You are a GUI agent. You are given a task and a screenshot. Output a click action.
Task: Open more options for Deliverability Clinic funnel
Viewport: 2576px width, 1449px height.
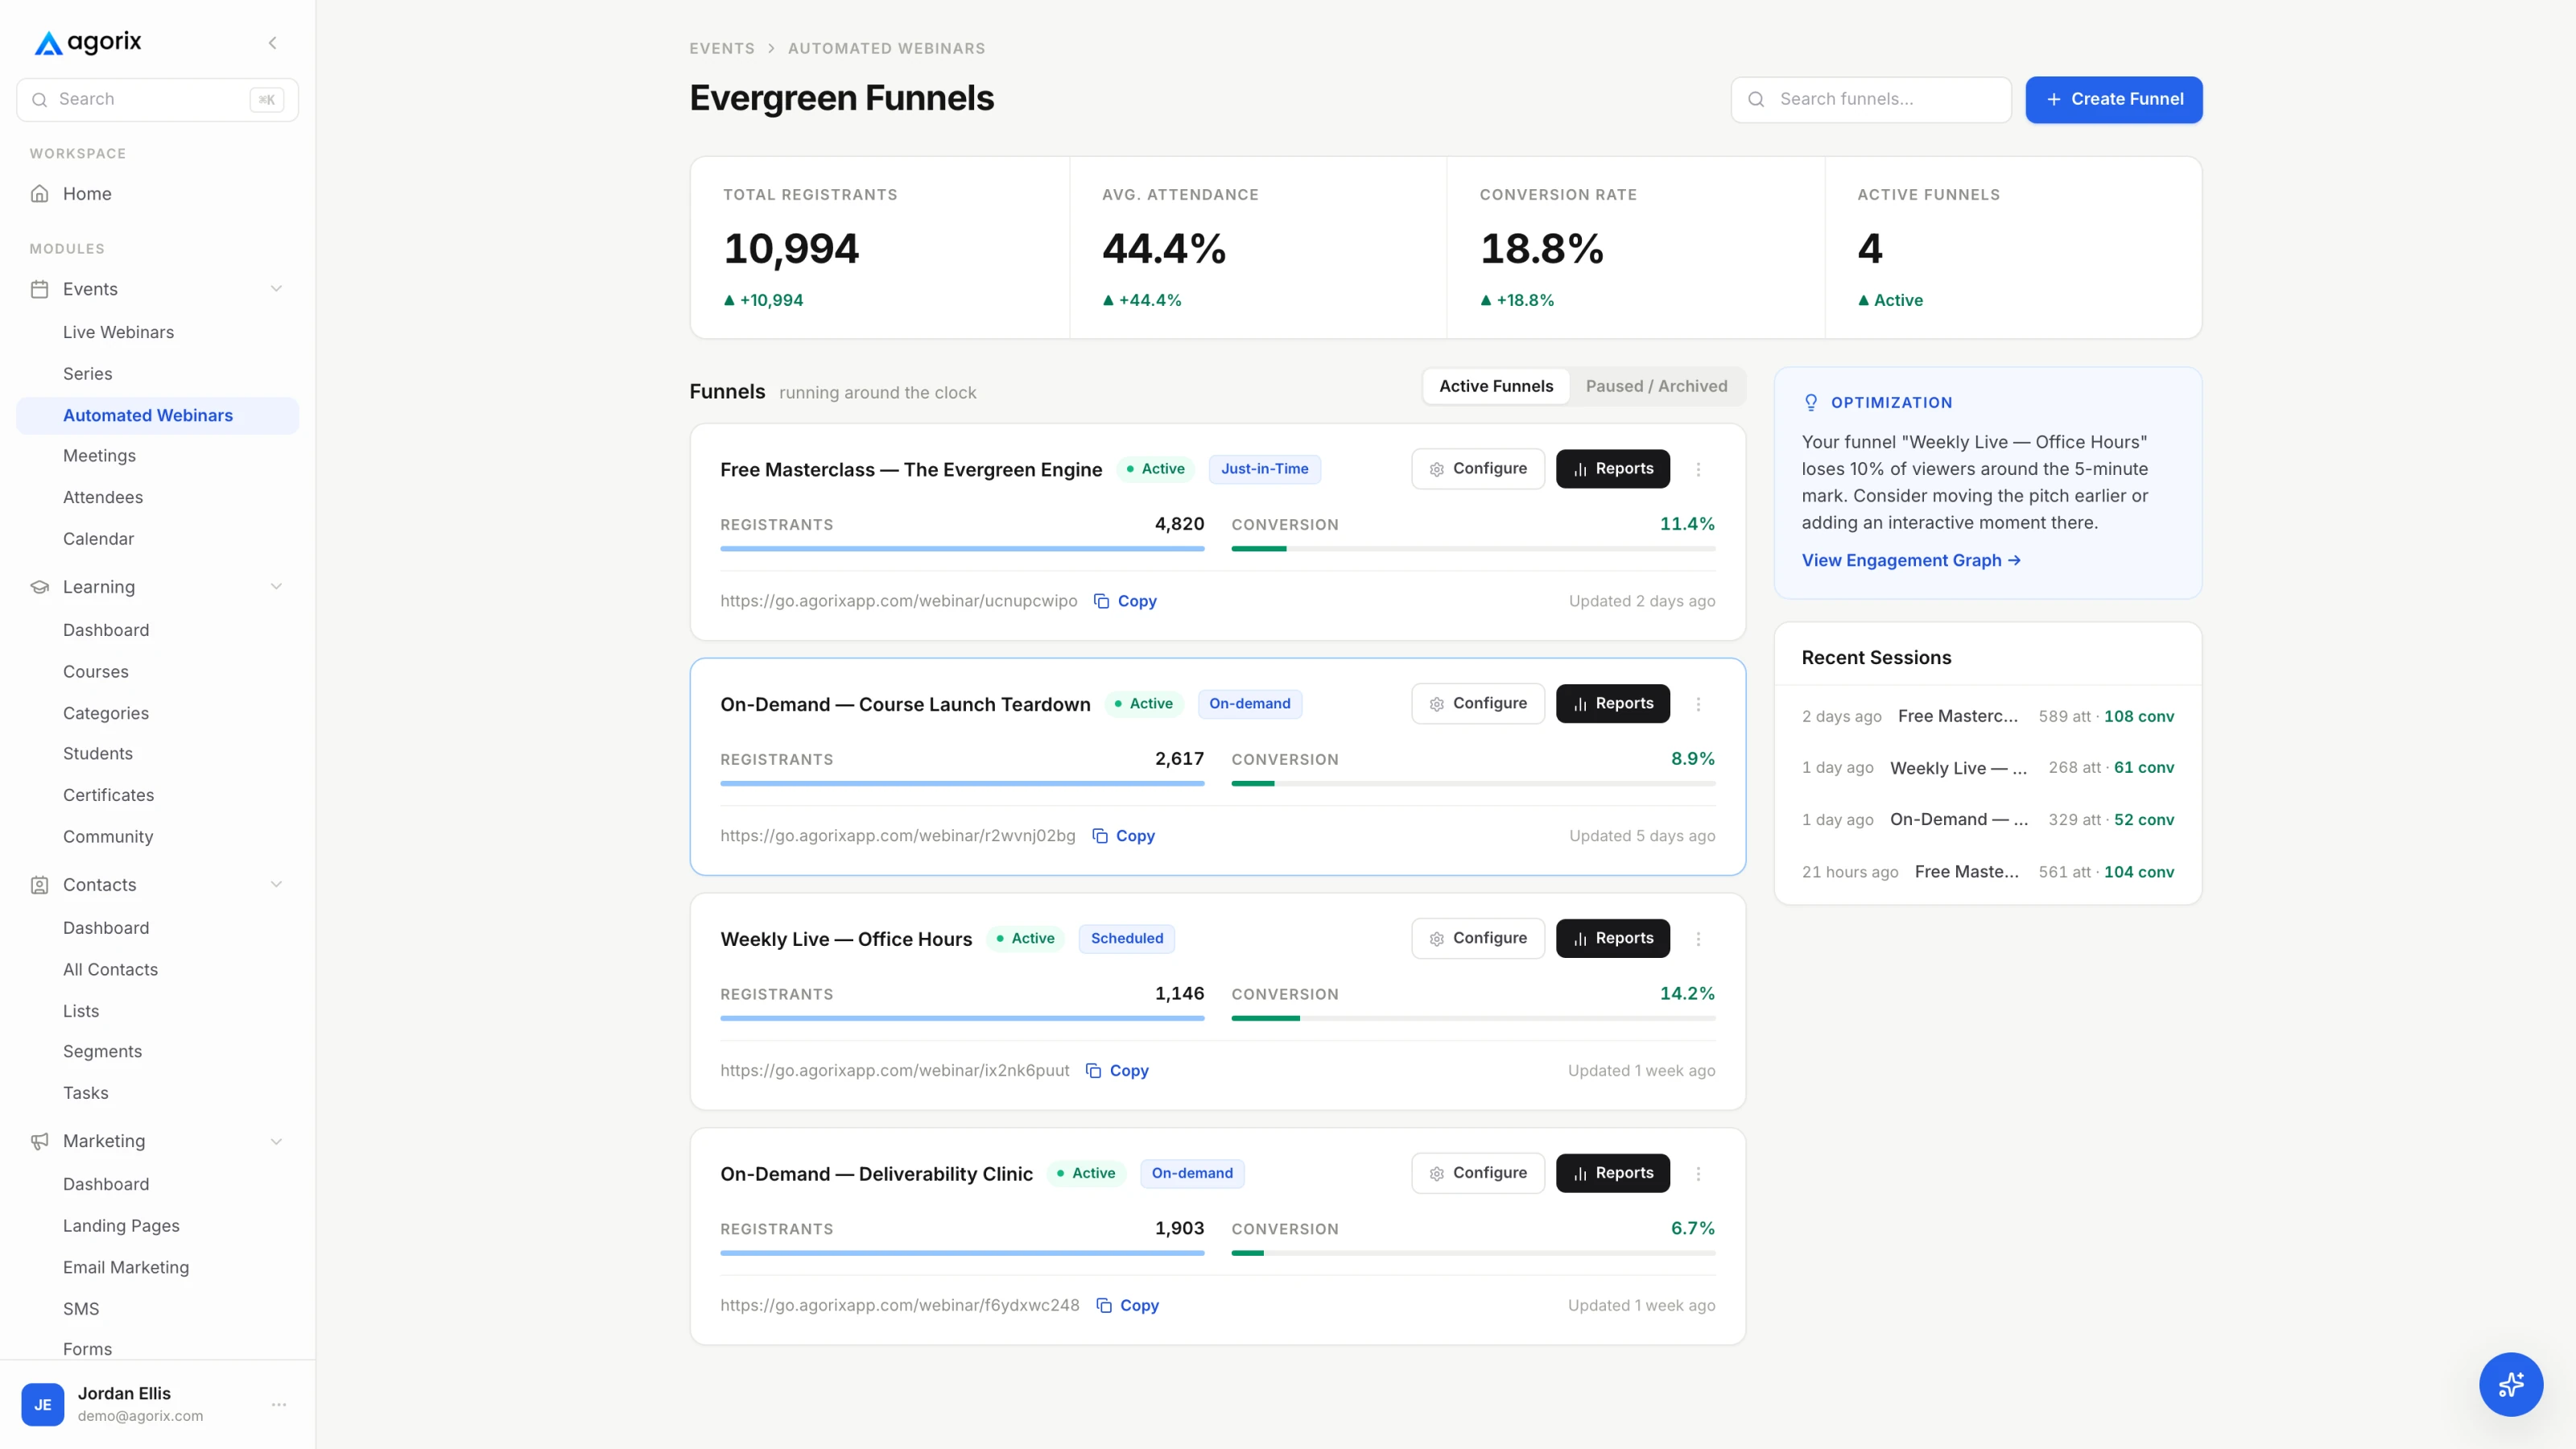1698,1174
